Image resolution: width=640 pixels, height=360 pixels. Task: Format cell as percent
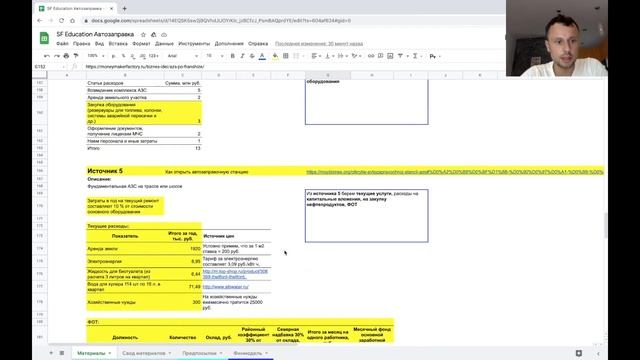pos(123,56)
